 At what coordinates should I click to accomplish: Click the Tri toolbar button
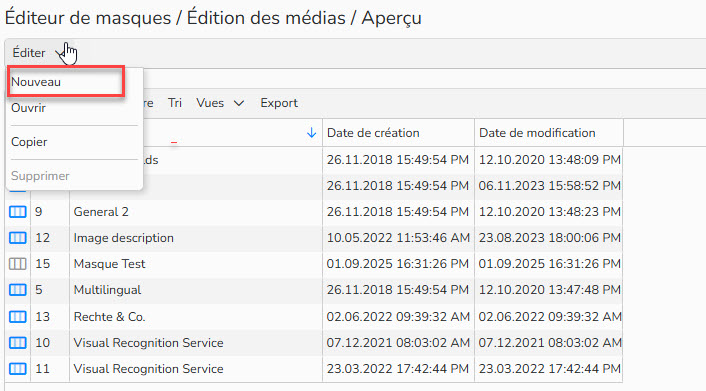[175, 103]
